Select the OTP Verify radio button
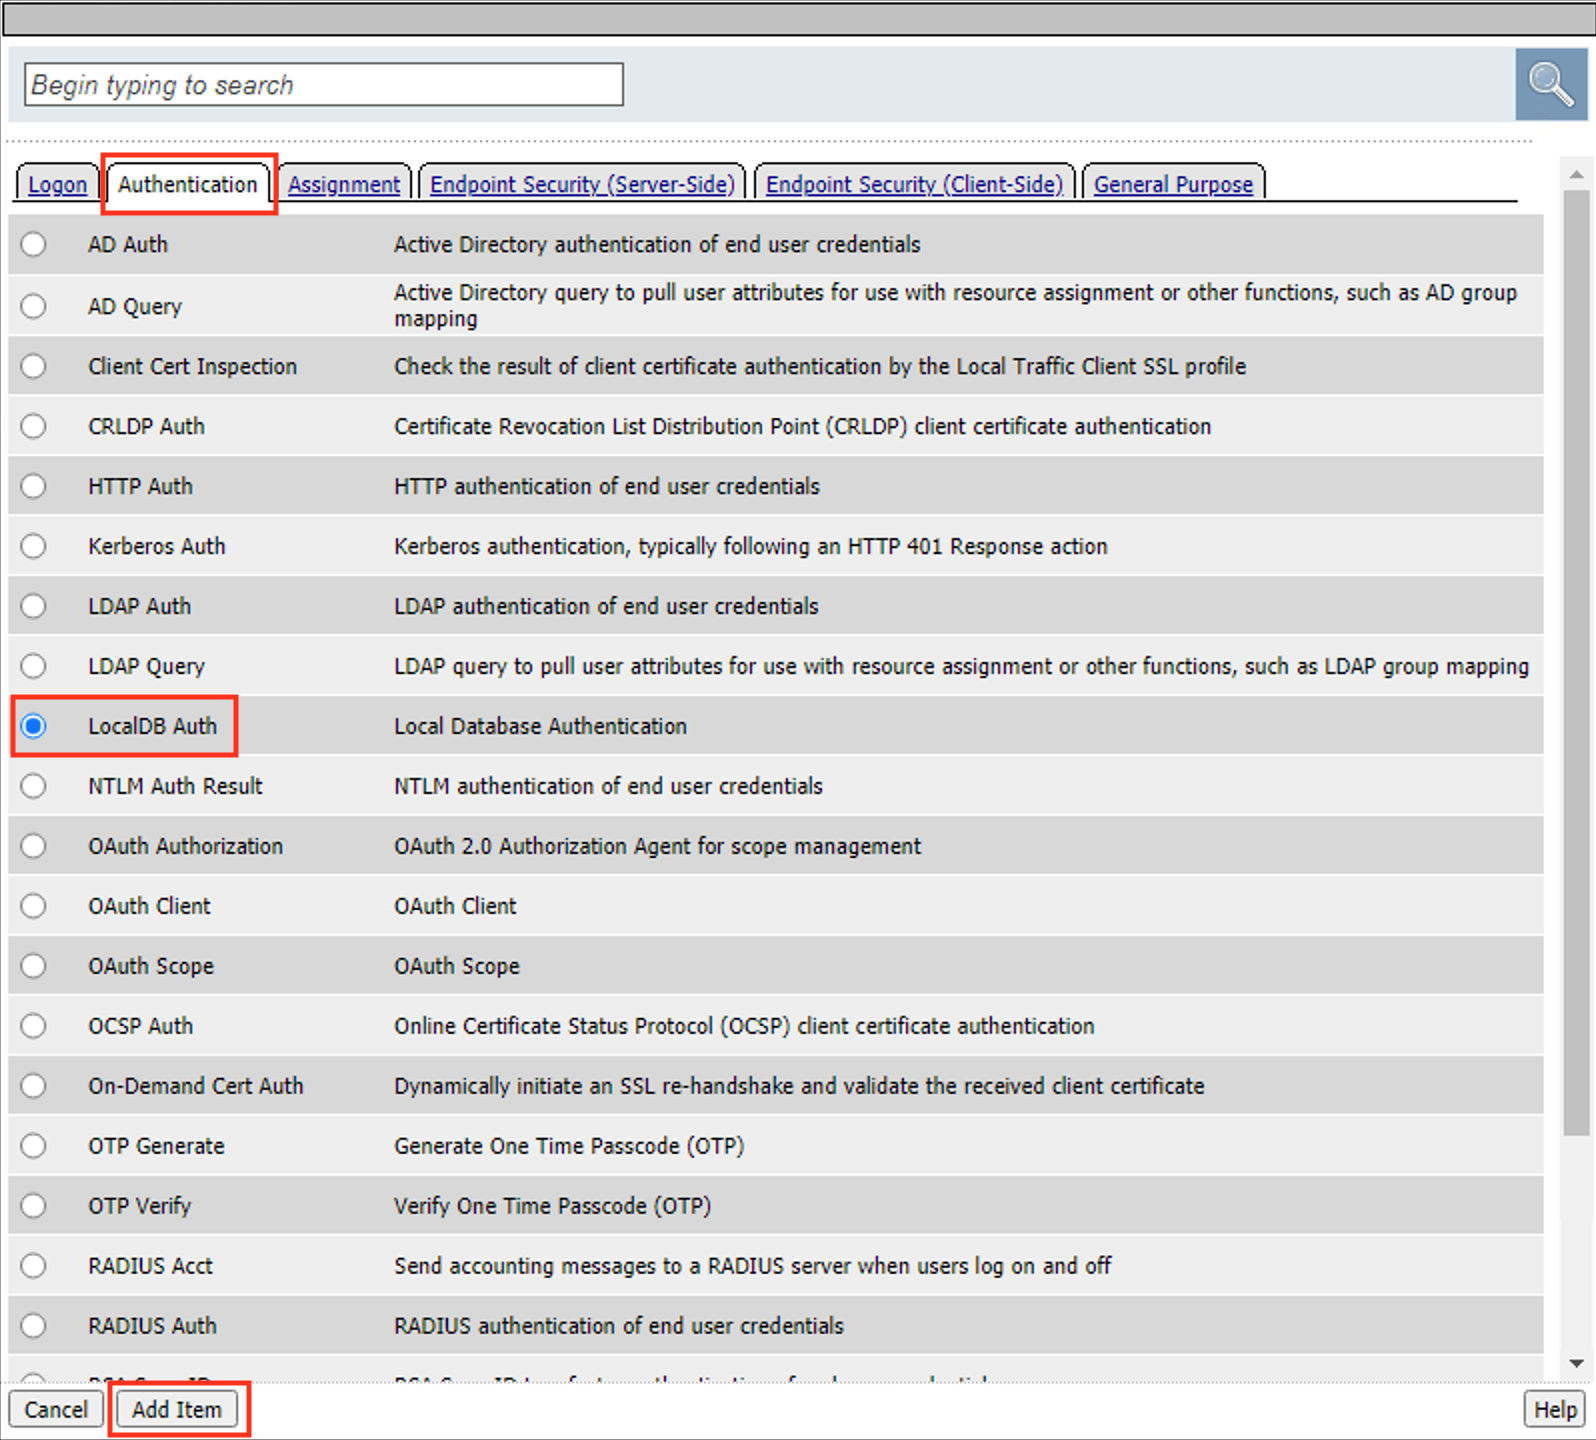The width and height of the screenshot is (1596, 1440). click(34, 1206)
